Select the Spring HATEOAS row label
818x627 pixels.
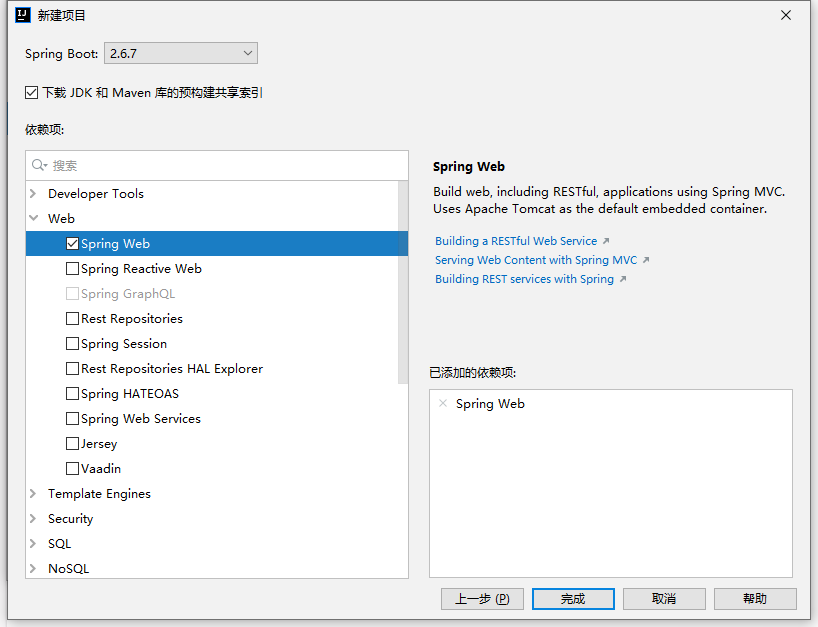pos(130,394)
